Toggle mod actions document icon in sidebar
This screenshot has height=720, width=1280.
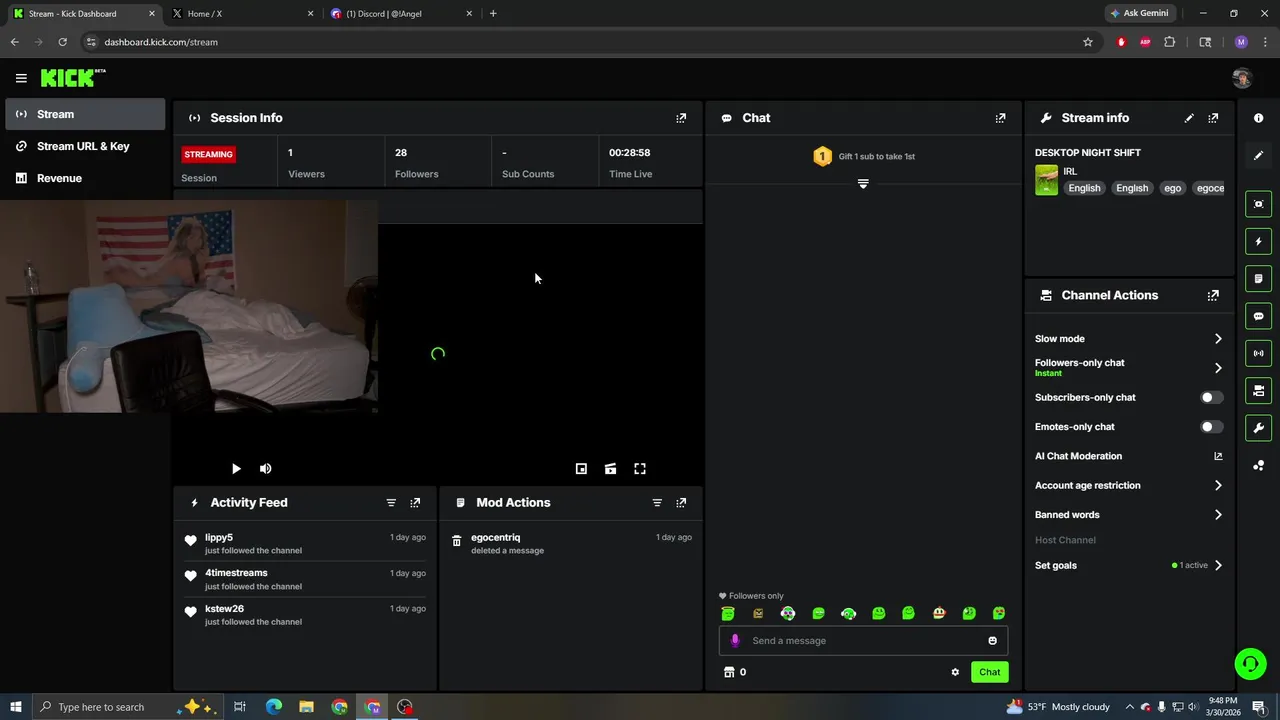tap(1258, 278)
